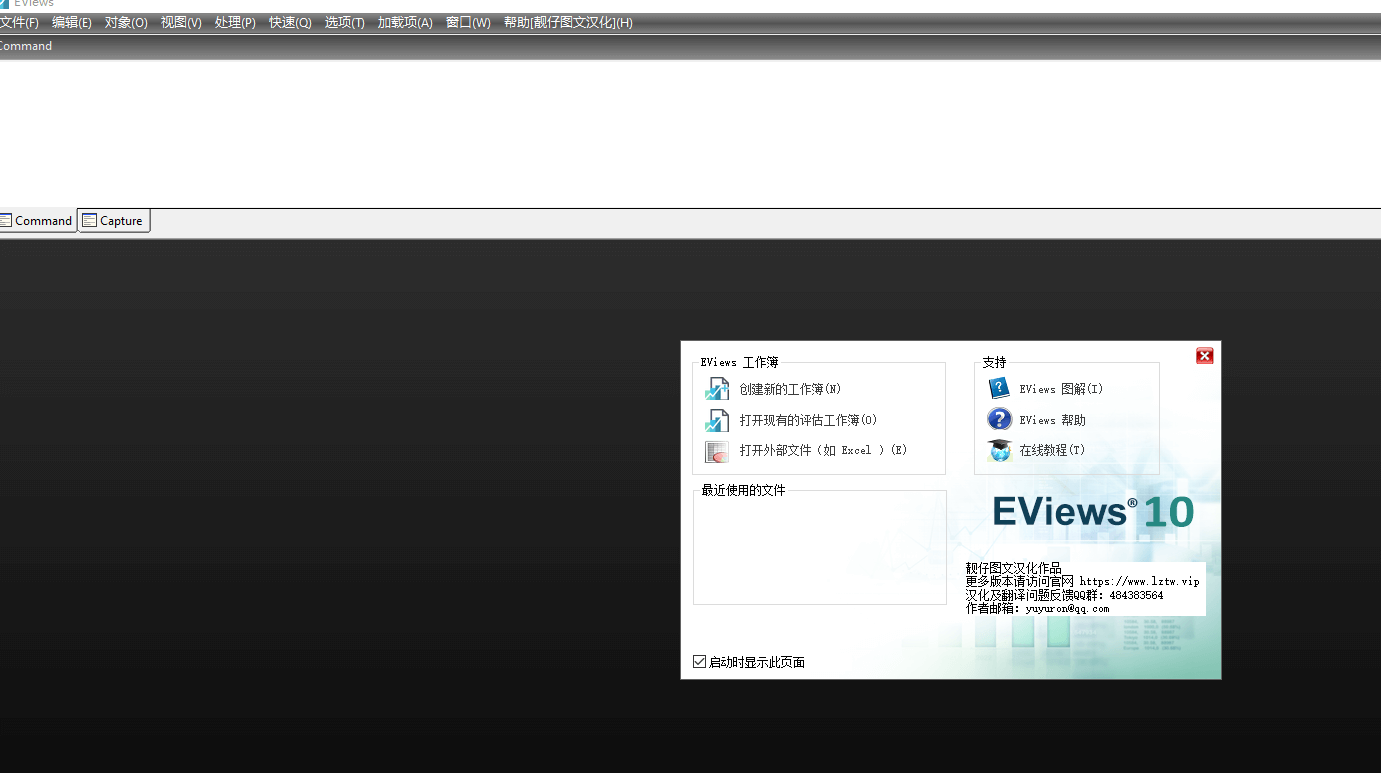Select 打开外部文件（如 Excel）(E) link
Screen dimensions: 1381x773
click(823, 451)
